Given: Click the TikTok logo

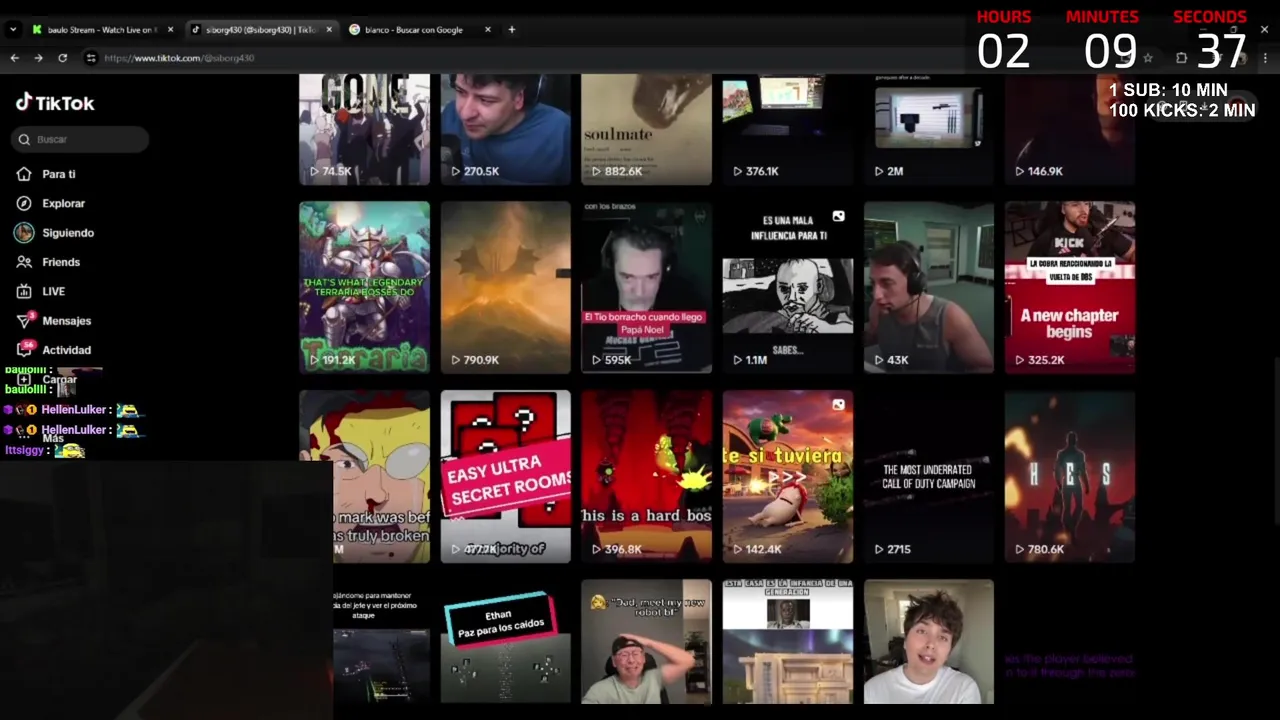Looking at the screenshot, I should 55,102.
